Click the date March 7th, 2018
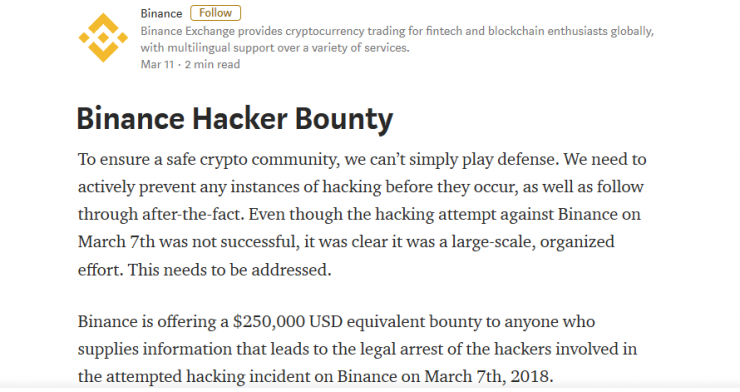 [x=488, y=376]
